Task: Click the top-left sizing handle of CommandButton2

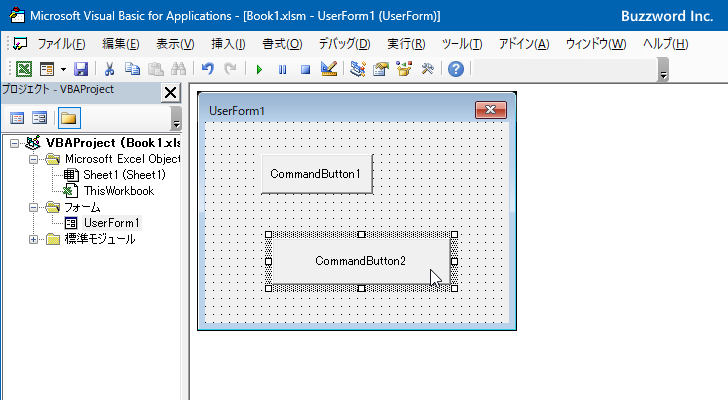Action: pyautogui.click(x=268, y=235)
